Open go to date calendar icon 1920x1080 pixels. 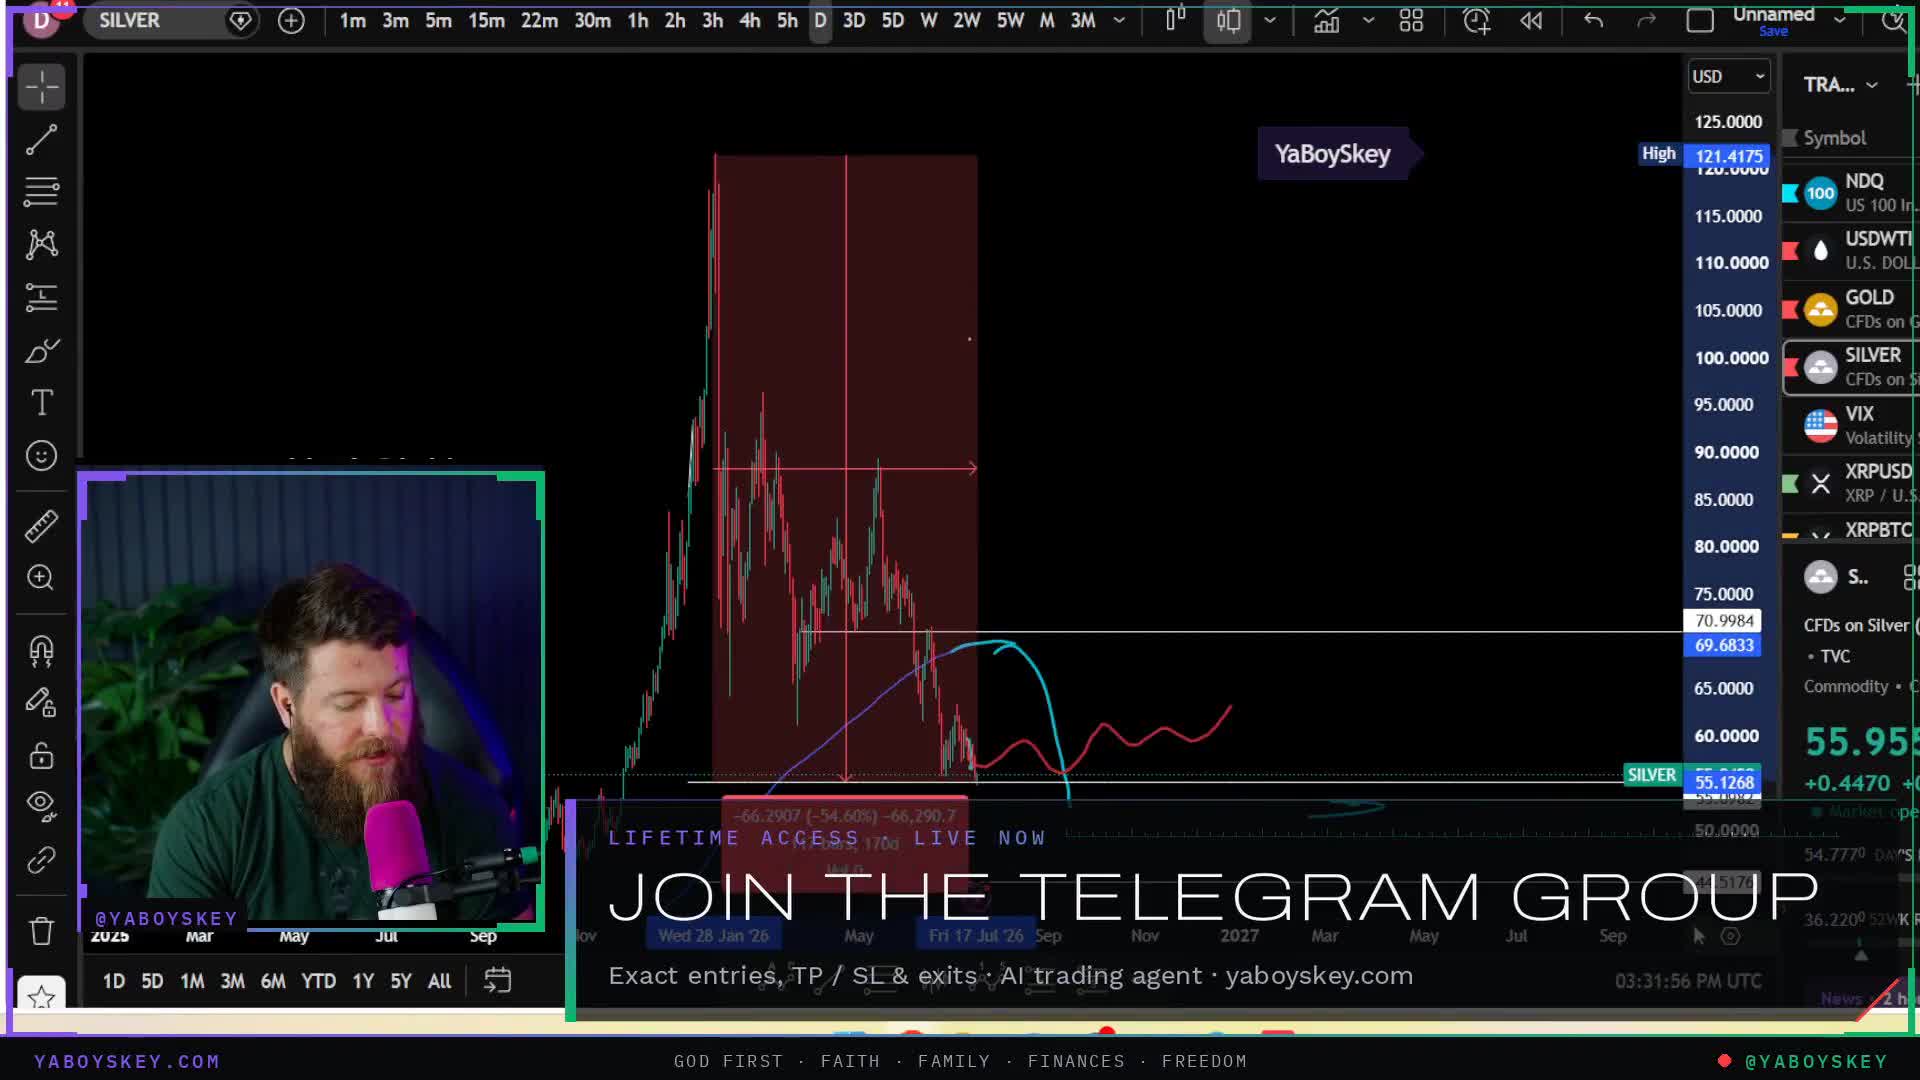coord(497,981)
